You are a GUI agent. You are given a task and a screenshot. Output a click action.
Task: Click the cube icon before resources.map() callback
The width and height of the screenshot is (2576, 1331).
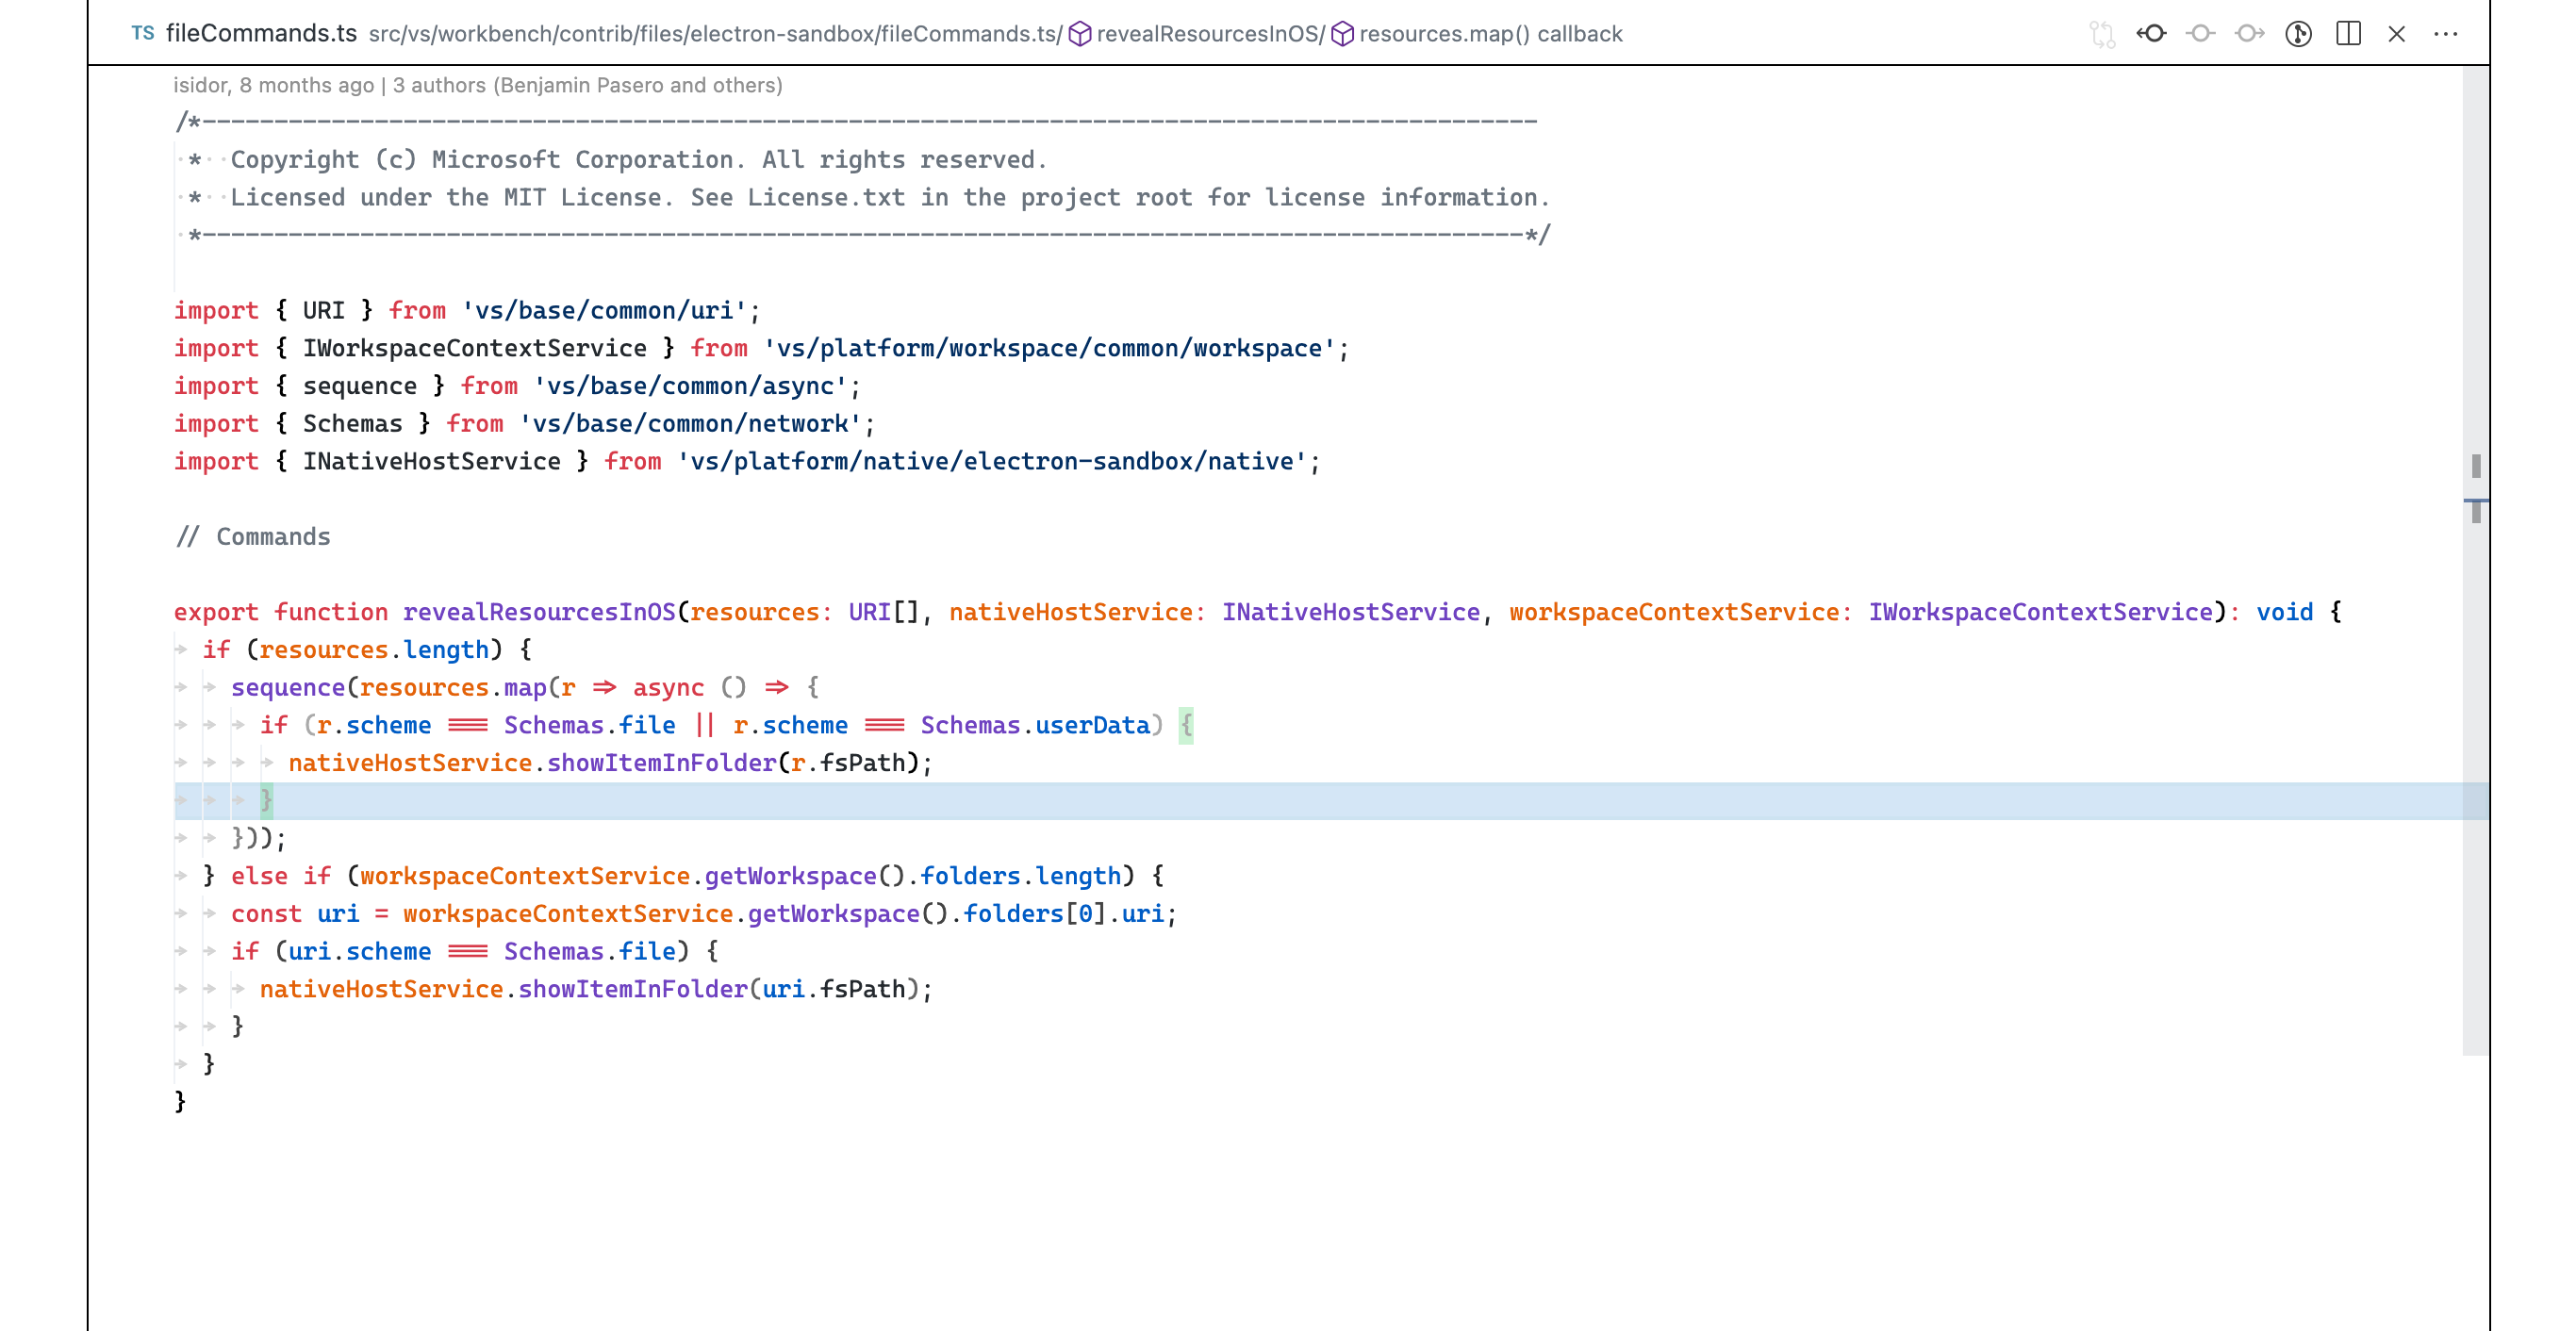tap(1342, 33)
